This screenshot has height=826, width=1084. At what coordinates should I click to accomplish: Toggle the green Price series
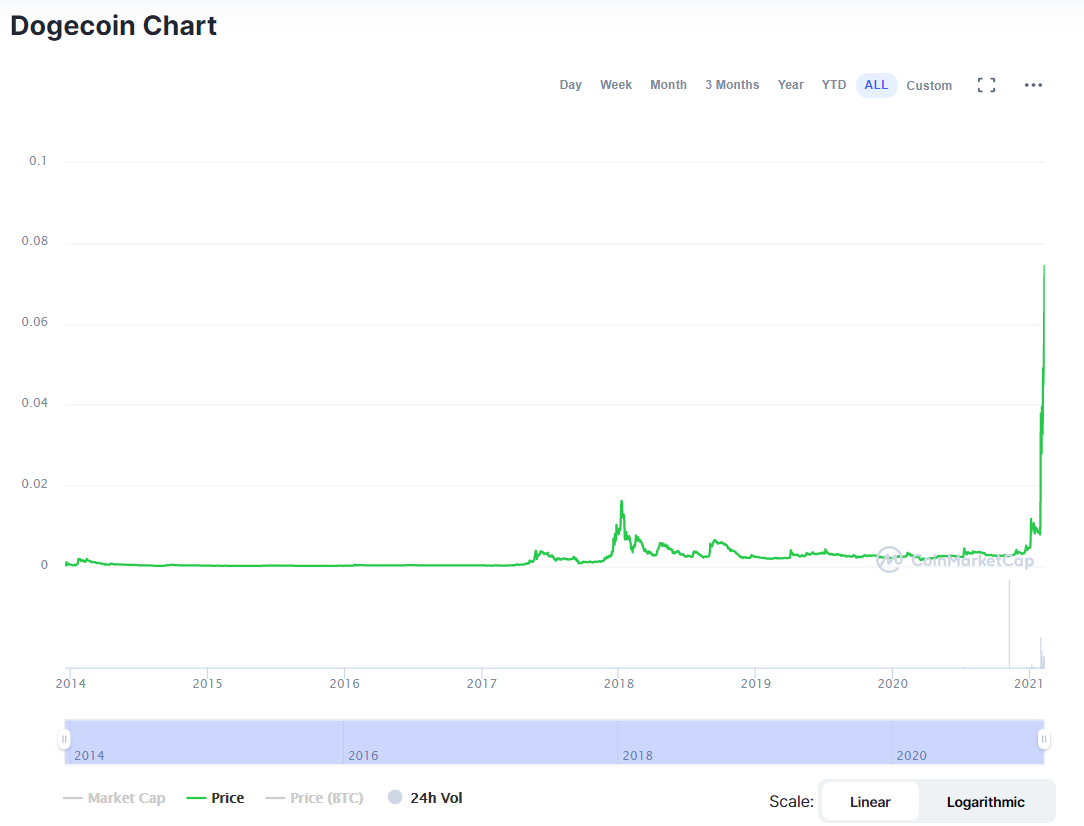pyautogui.click(x=215, y=798)
